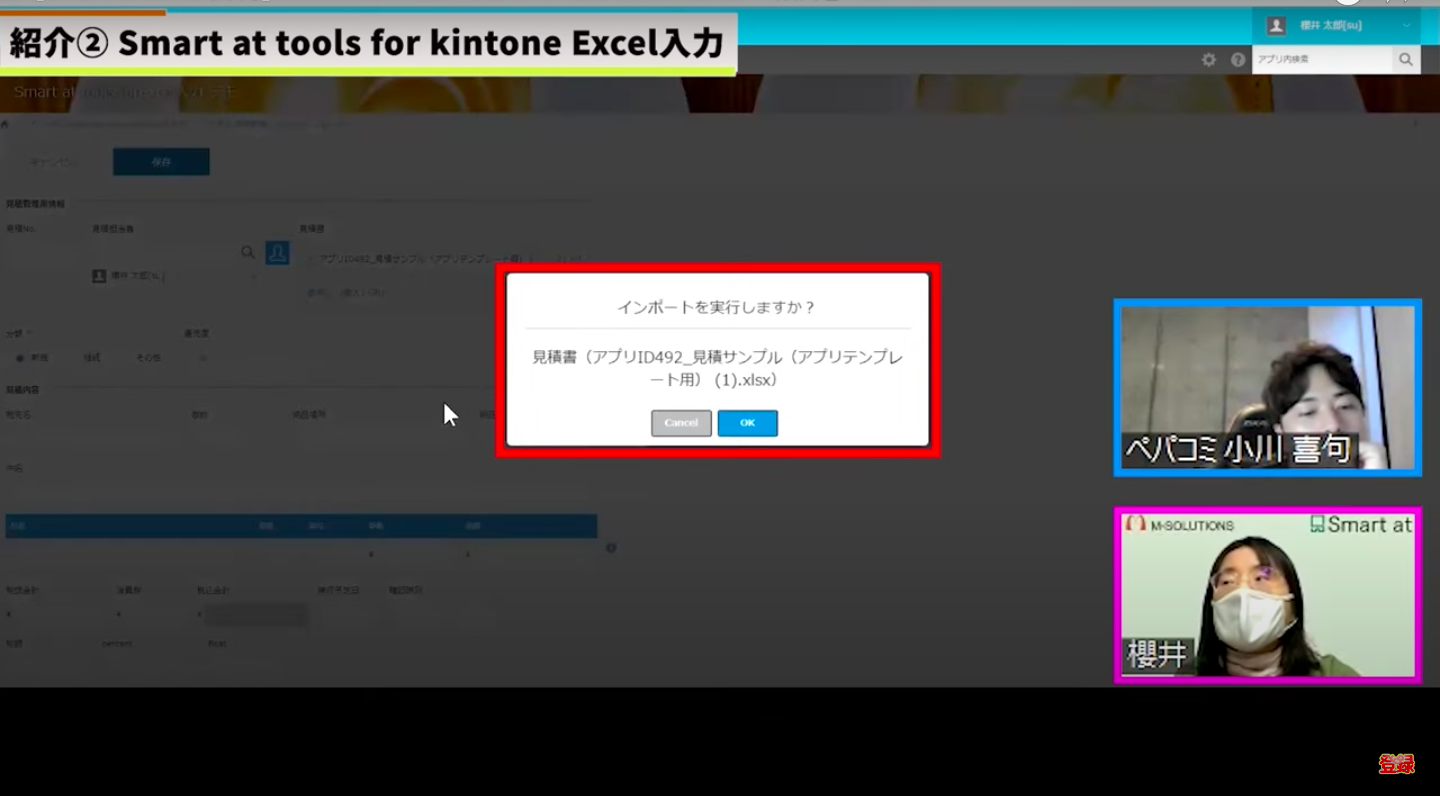Open user lookup via magnifier next to 見積担当者
Viewport: 1440px width, 796px height.
click(247, 253)
